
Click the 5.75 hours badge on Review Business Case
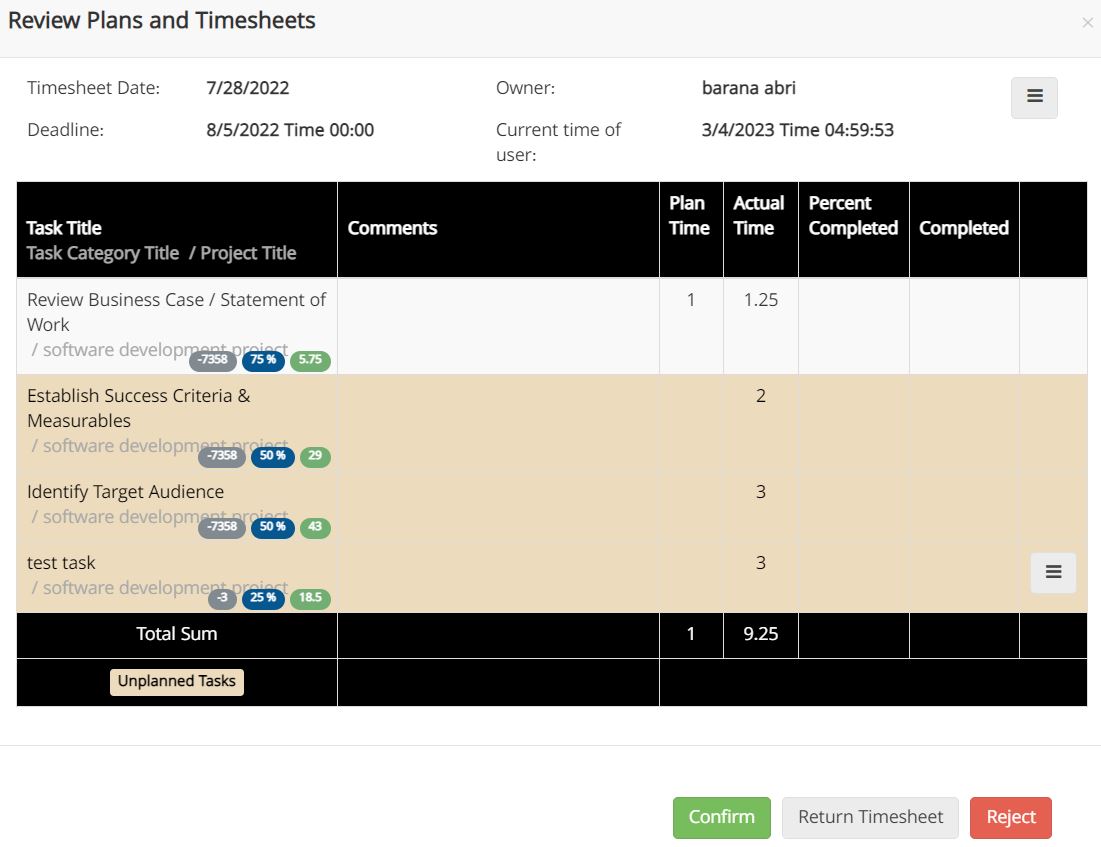click(310, 360)
